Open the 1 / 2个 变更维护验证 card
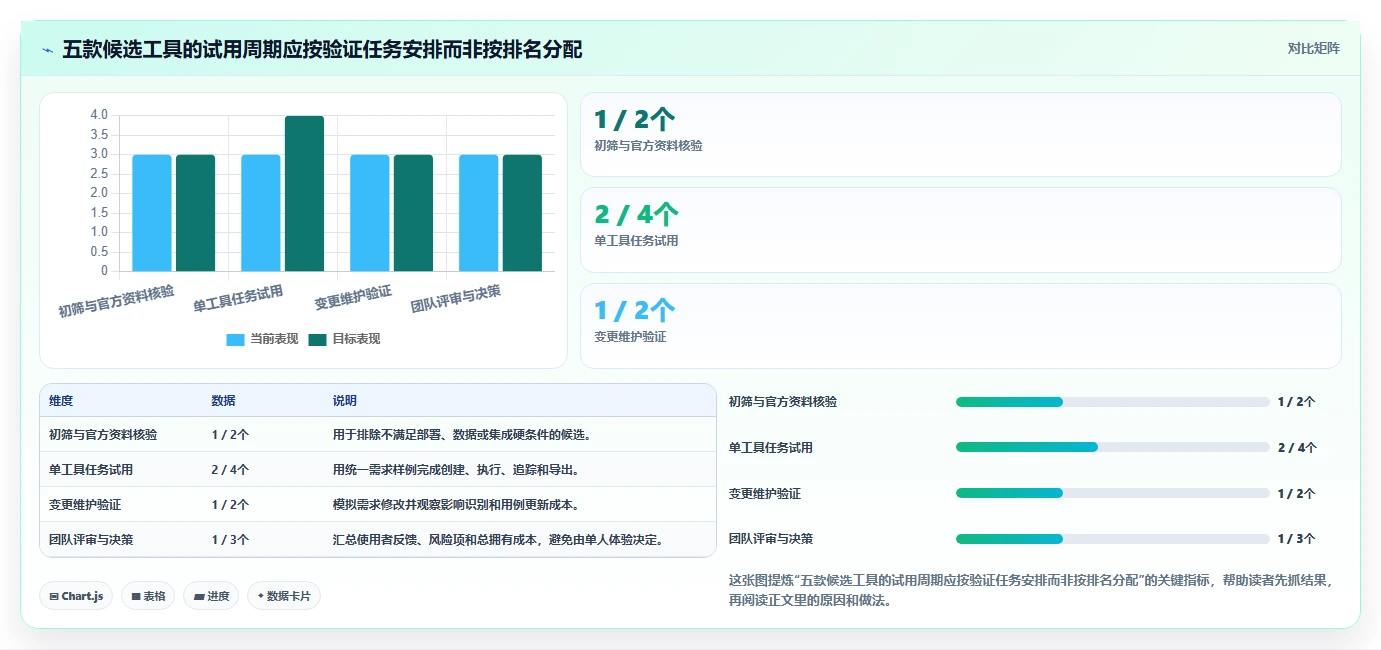The width and height of the screenshot is (1381, 650). tap(960, 326)
